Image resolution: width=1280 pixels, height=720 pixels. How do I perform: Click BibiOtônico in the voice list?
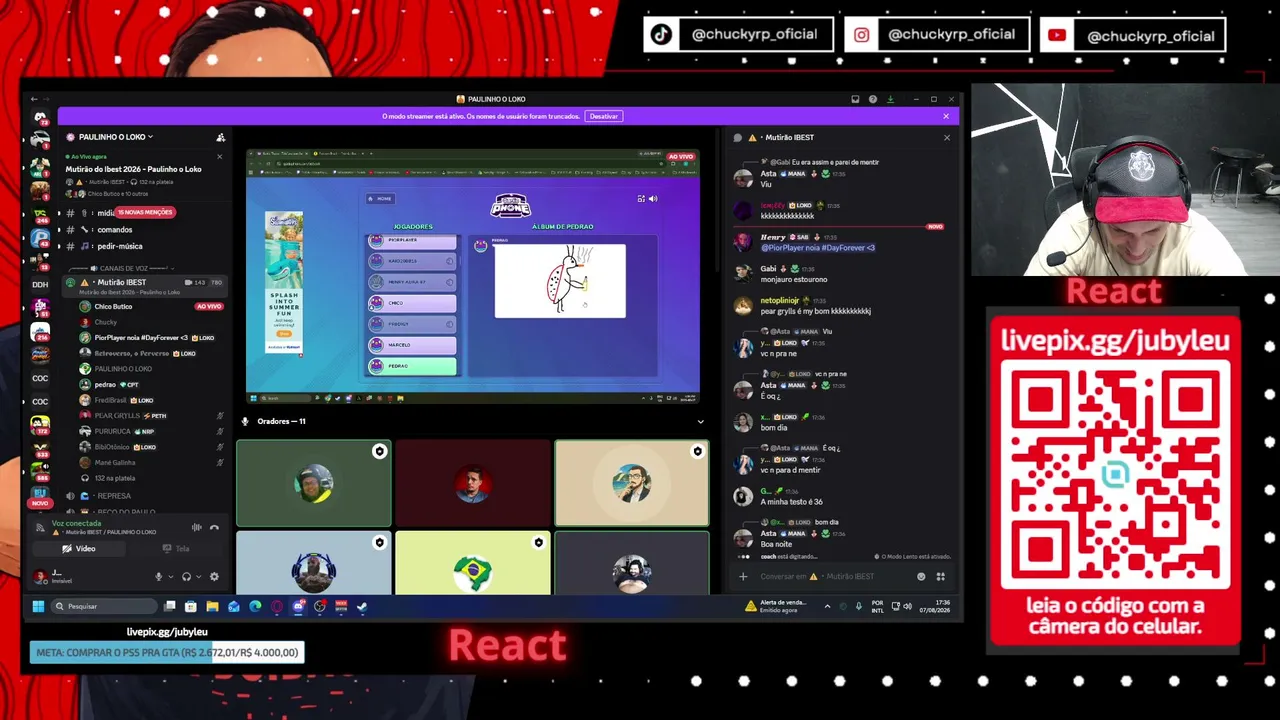coord(112,447)
